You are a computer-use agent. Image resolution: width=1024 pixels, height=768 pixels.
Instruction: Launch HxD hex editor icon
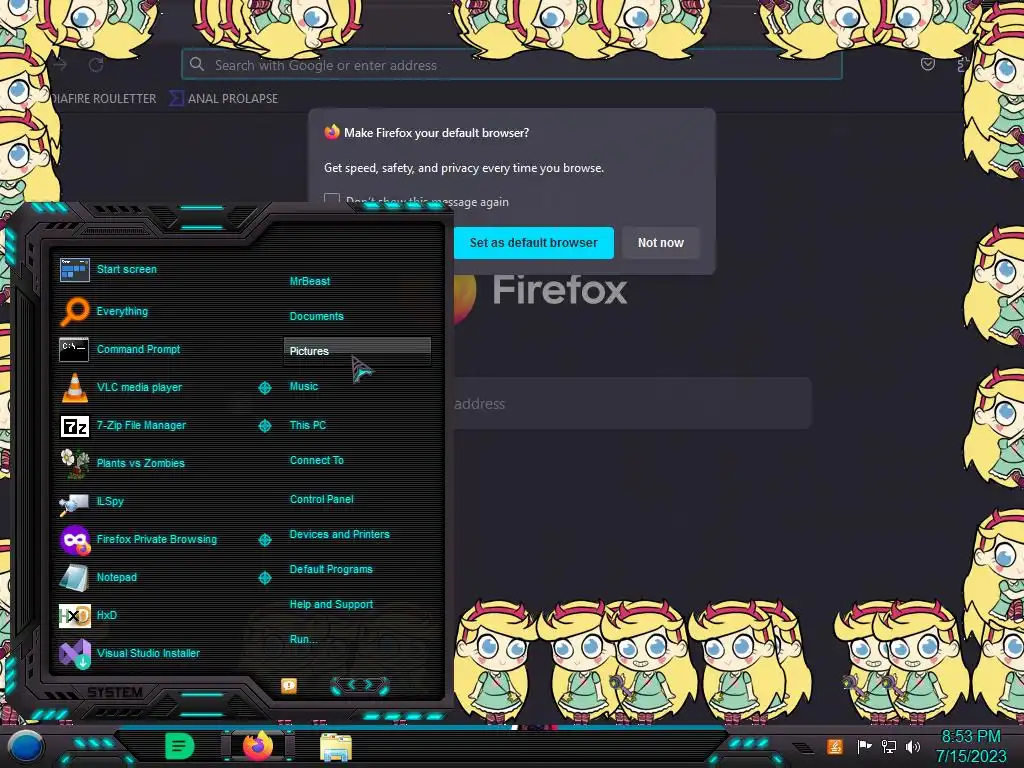coord(74,615)
